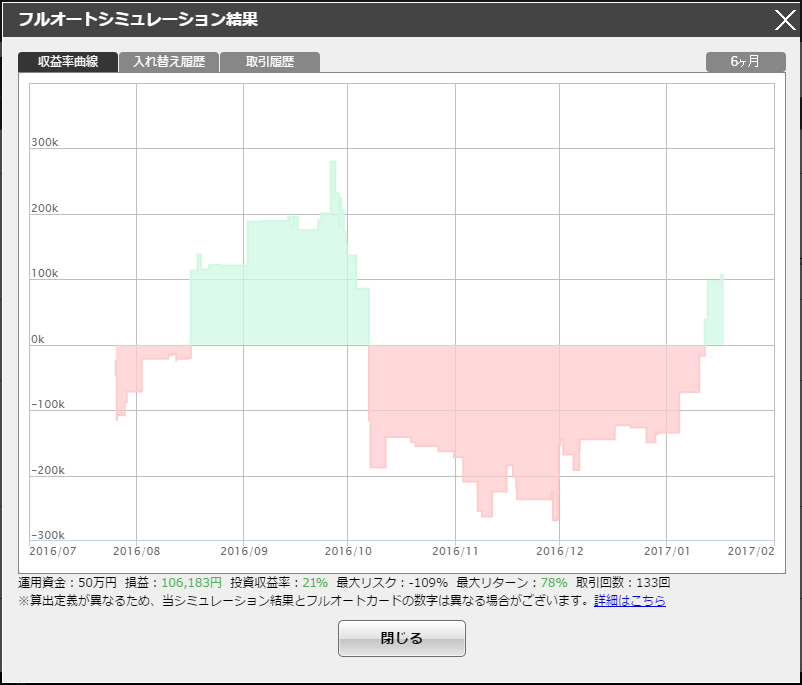The width and height of the screenshot is (802, 685).
Task: Click the 閉じる button
Action: point(402,638)
